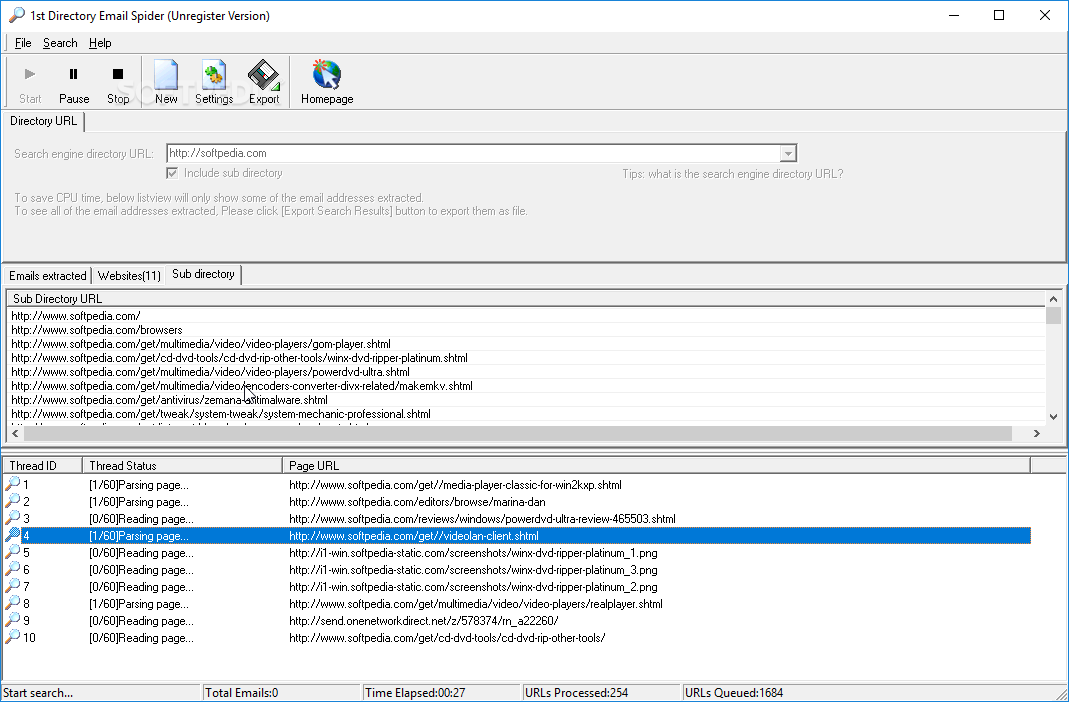This screenshot has width=1069, height=702.
Task: Open the Homepage toolbar icon
Action: (327, 83)
